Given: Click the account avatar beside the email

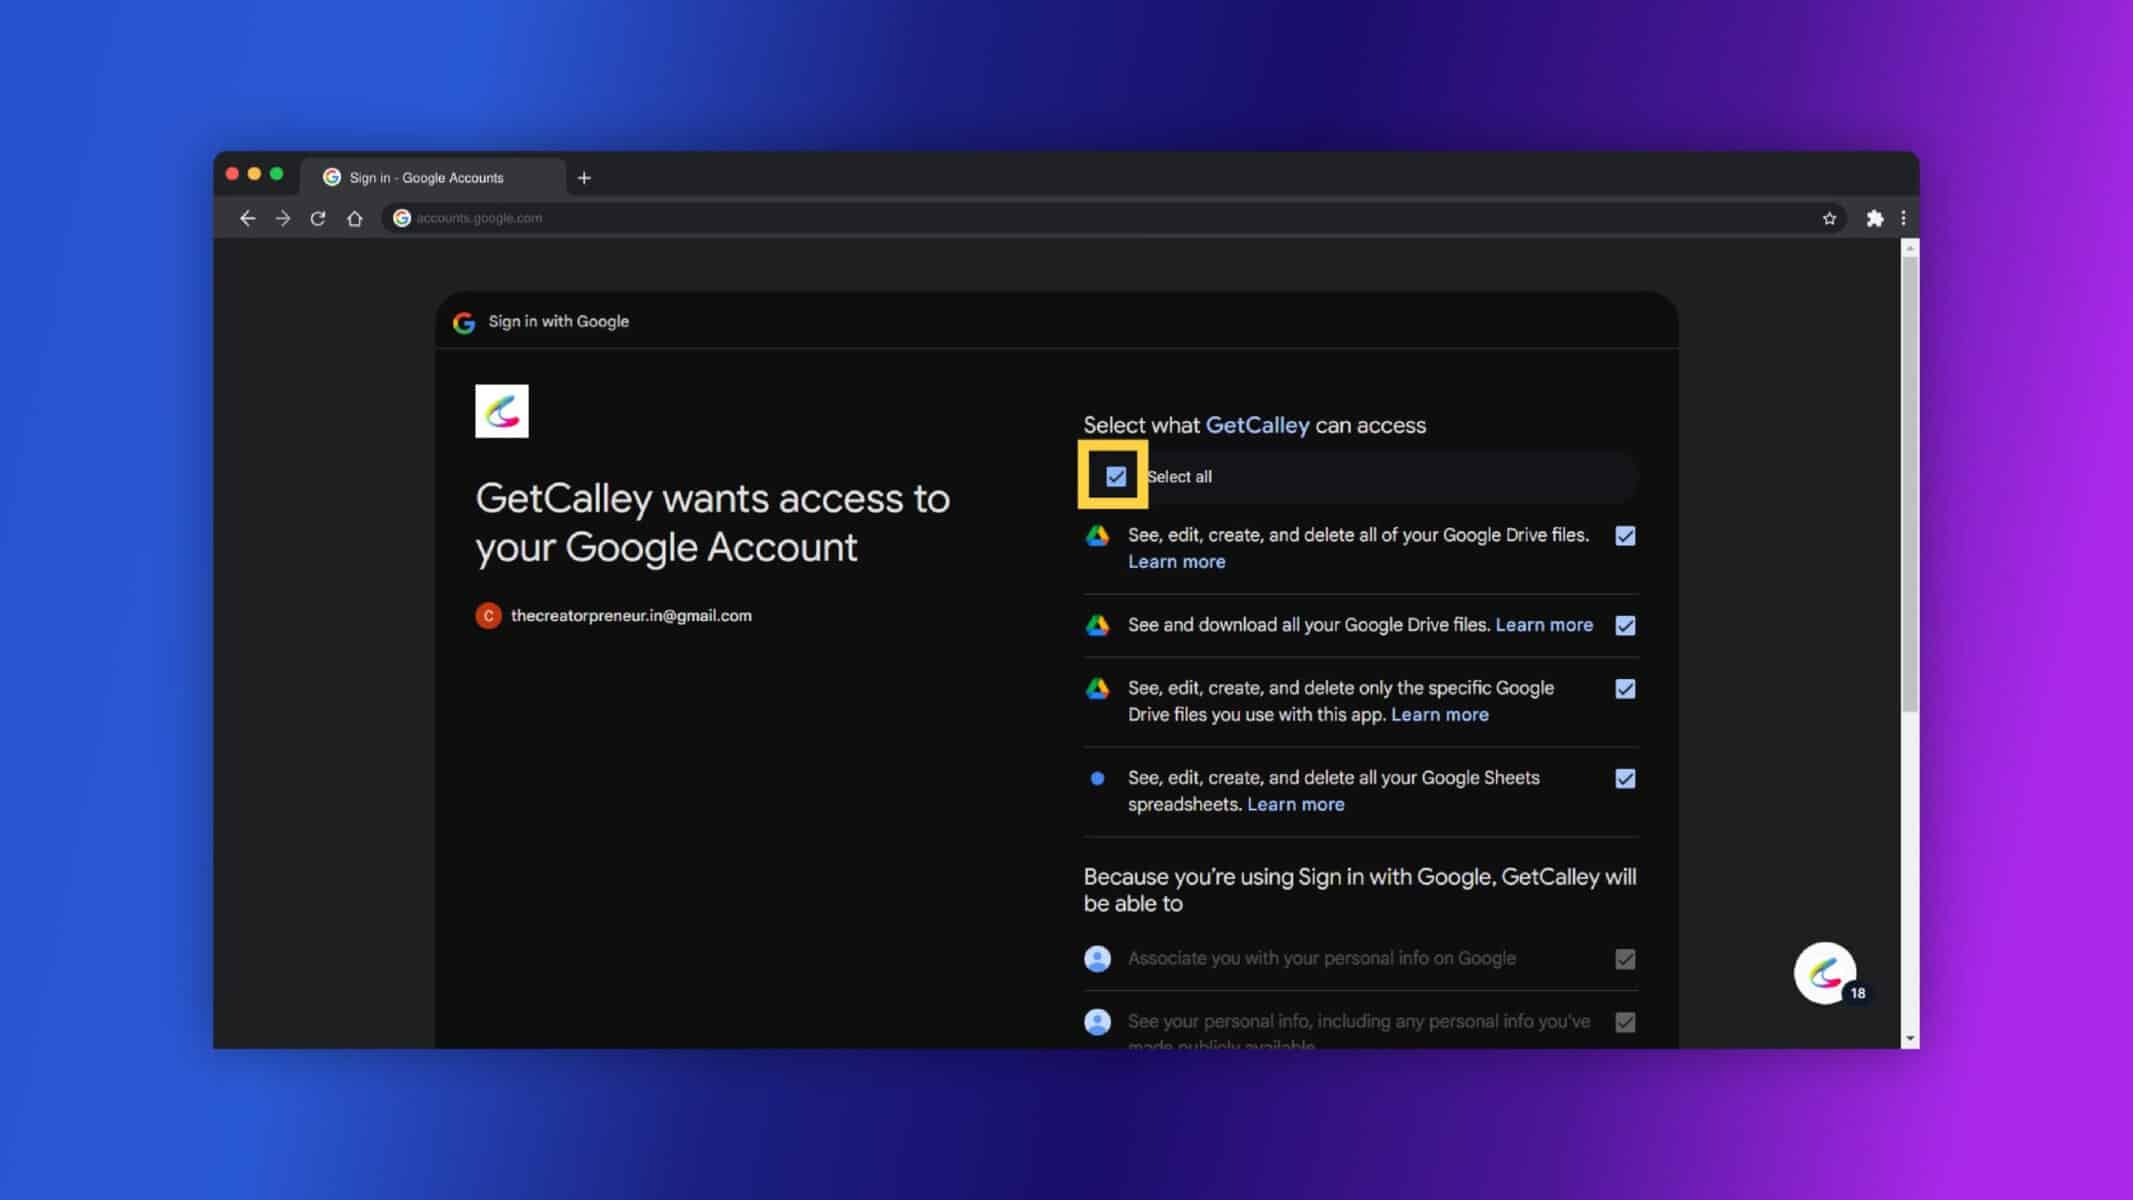Looking at the screenshot, I should (488, 616).
